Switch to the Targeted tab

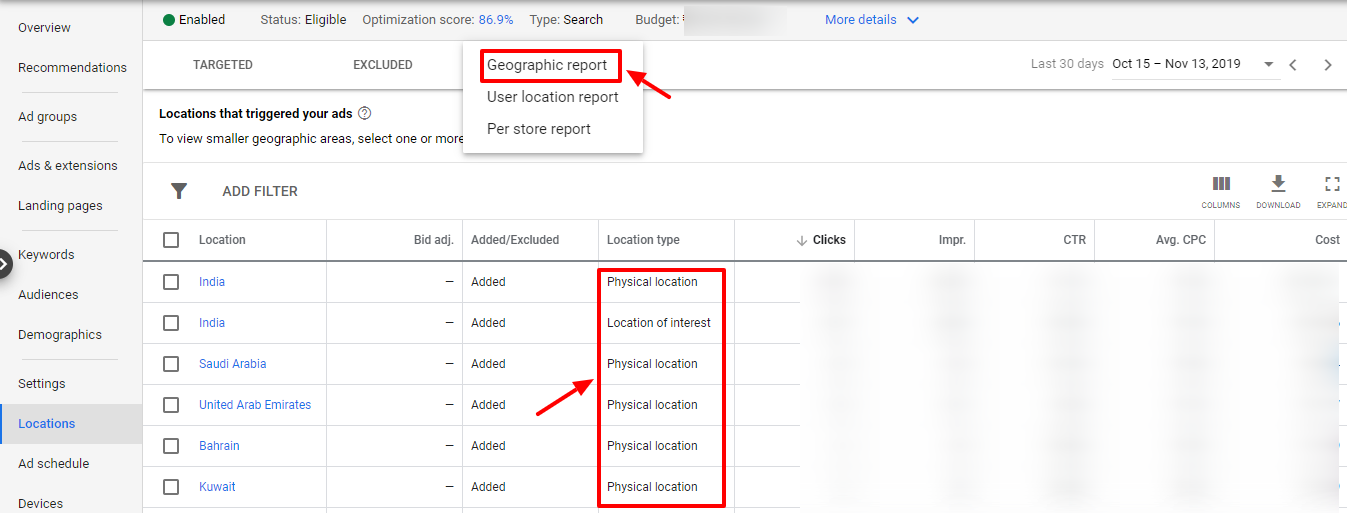[223, 65]
